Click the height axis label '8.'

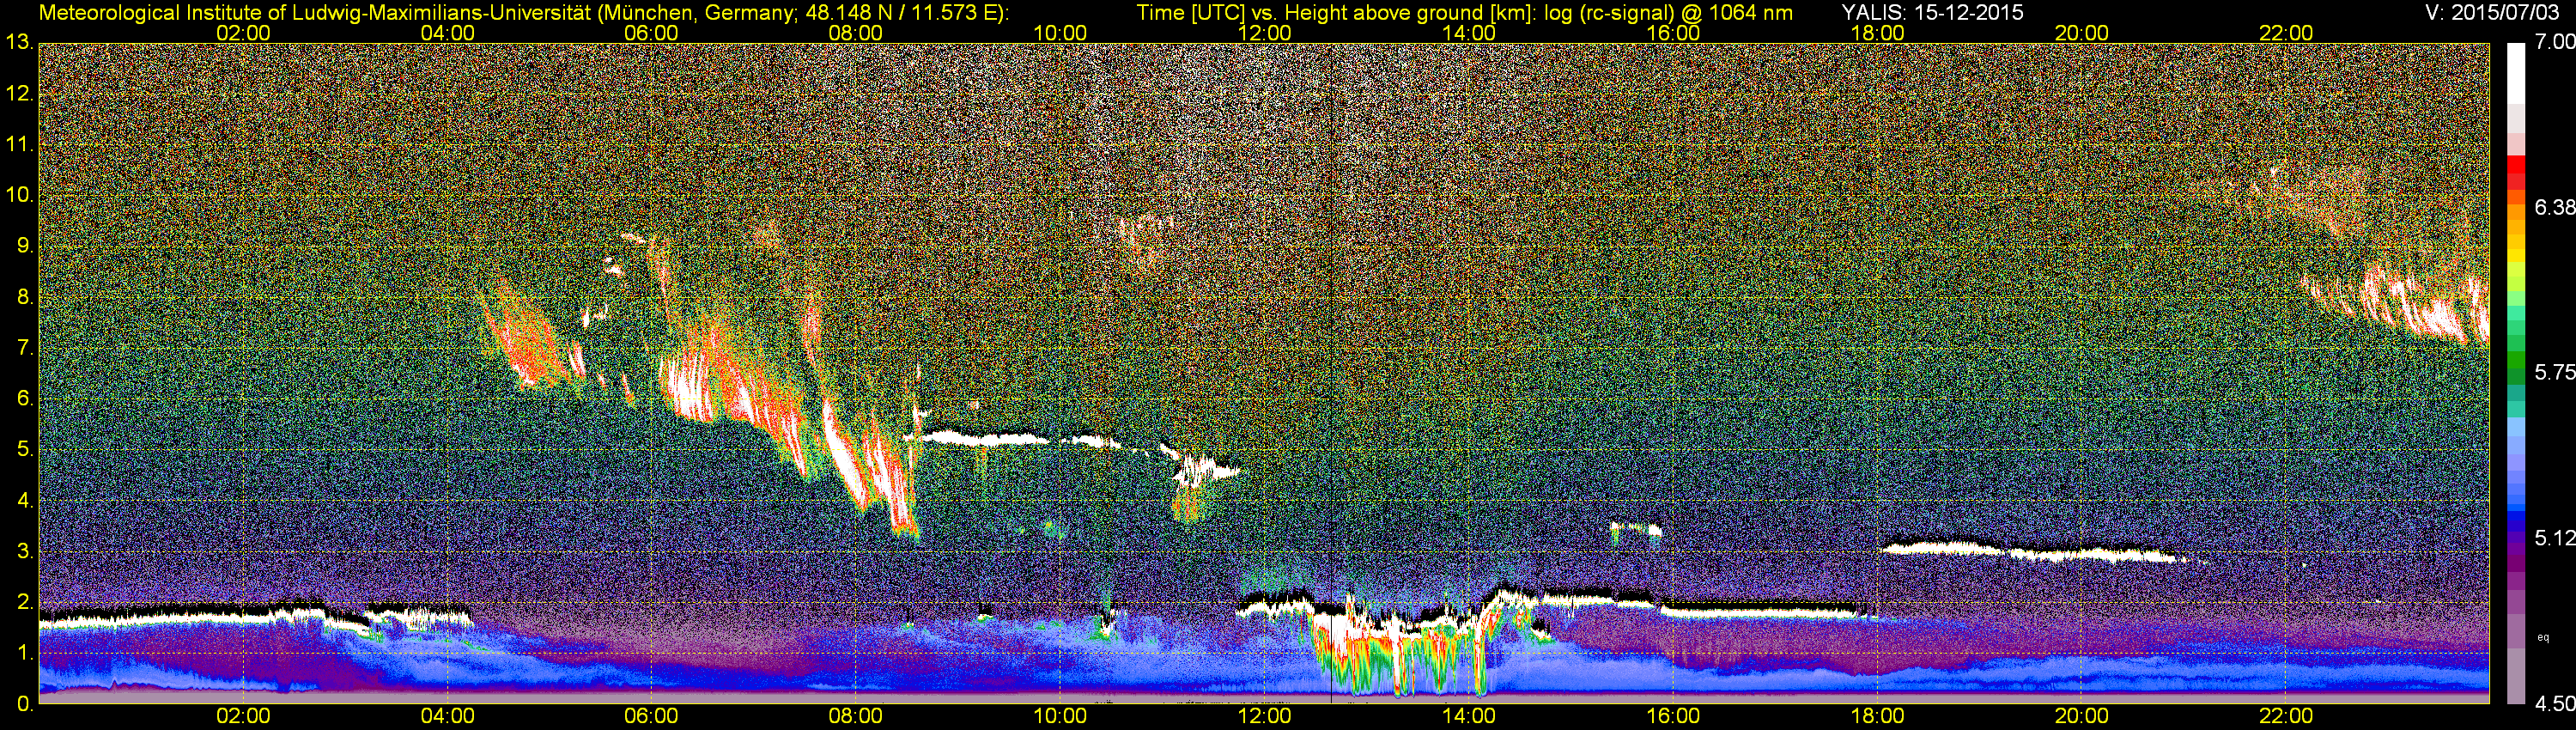tap(24, 298)
